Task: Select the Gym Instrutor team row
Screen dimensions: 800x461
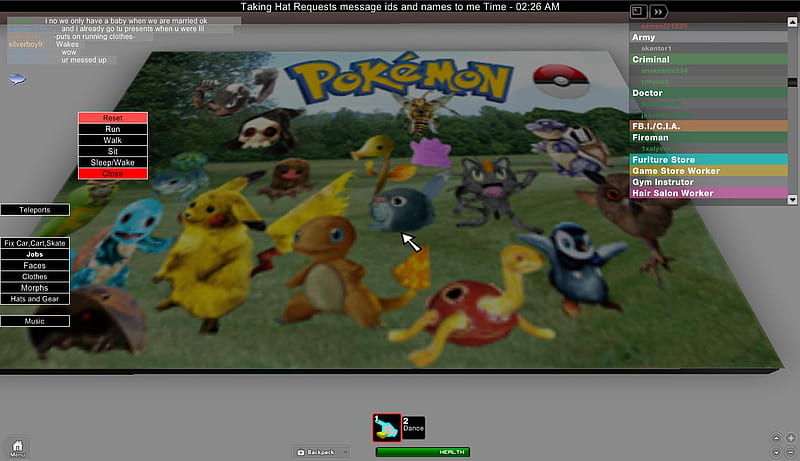Action: (708, 182)
